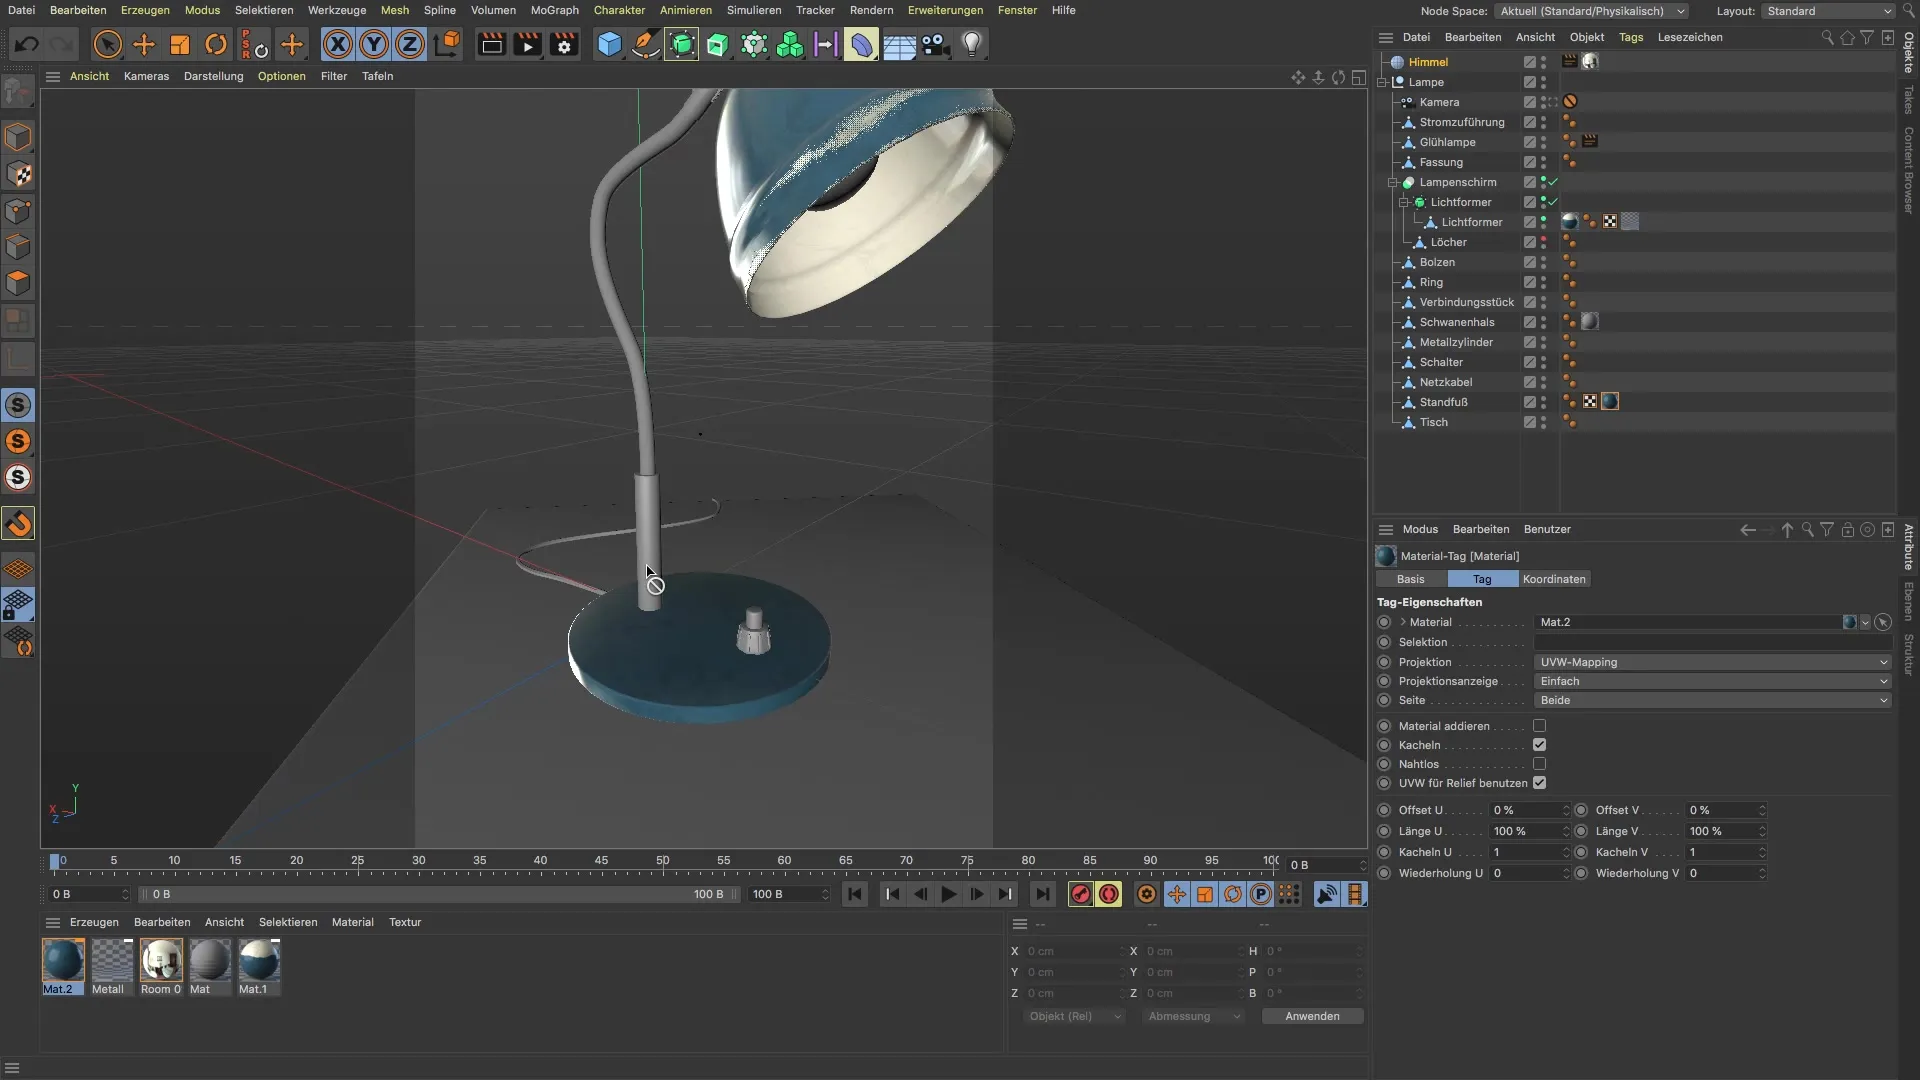Select the Schwanenhals object

click(x=1456, y=322)
